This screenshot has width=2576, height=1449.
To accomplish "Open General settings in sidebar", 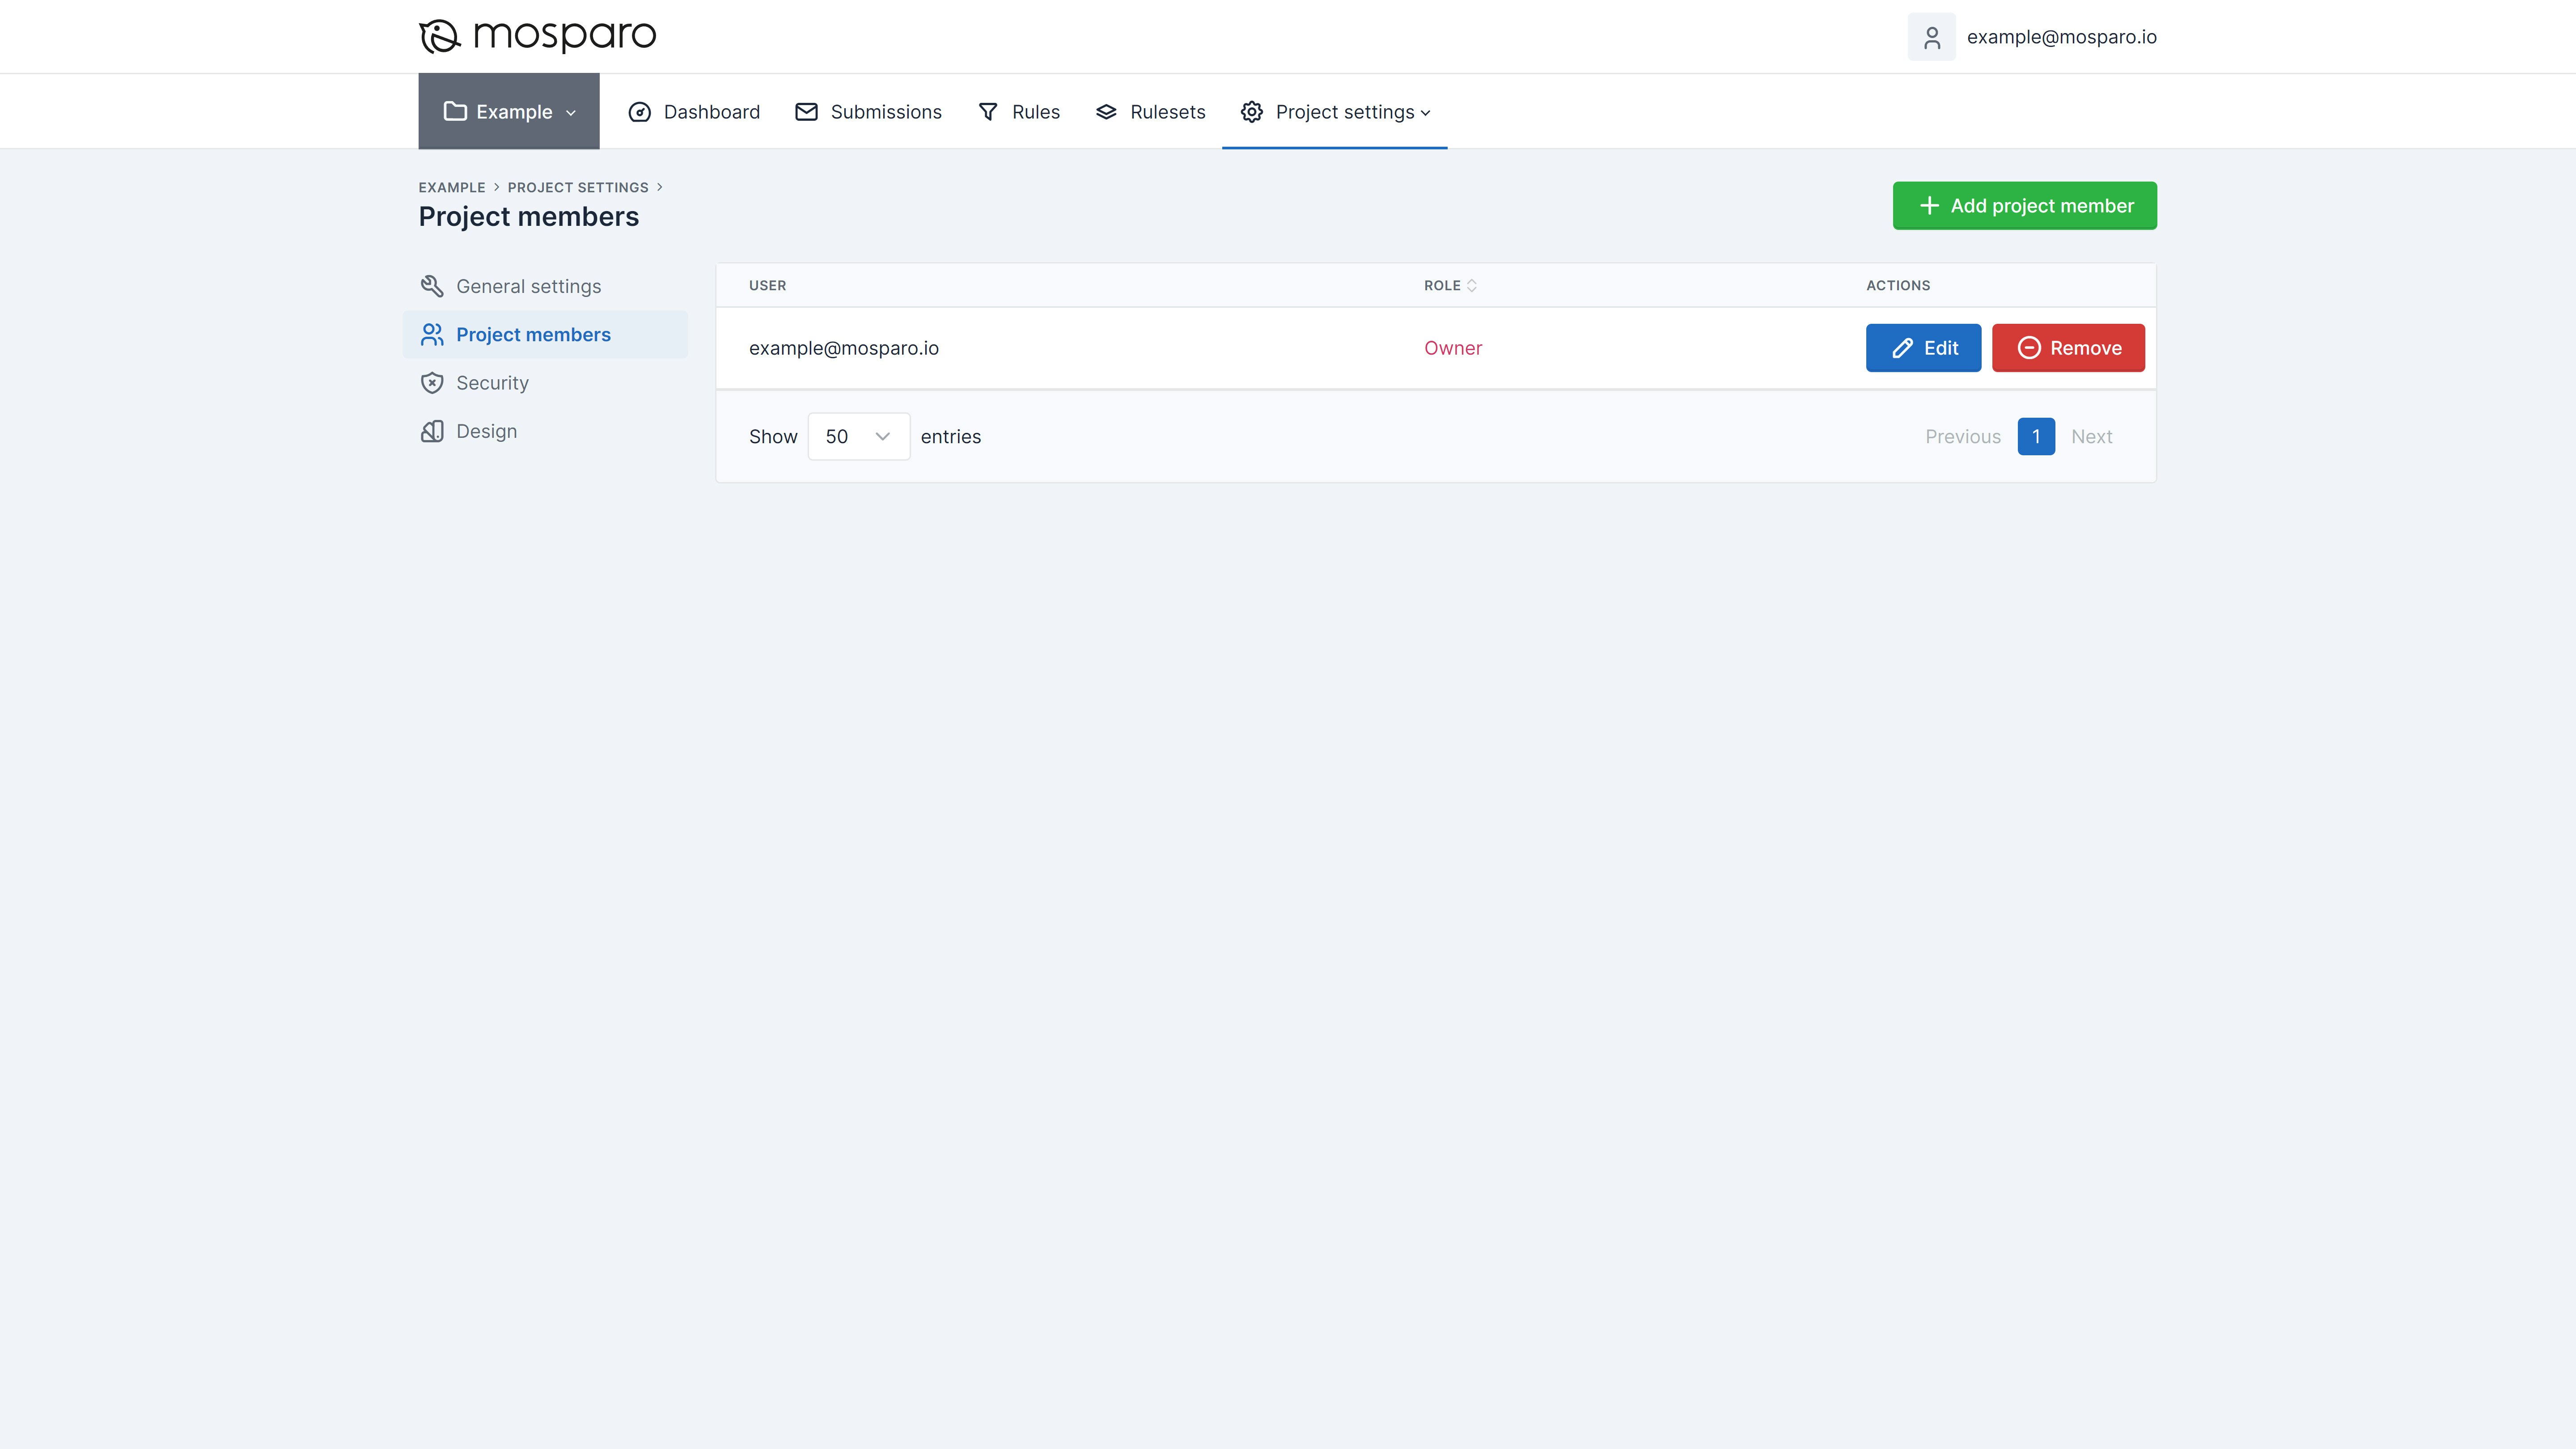I will coord(545,286).
